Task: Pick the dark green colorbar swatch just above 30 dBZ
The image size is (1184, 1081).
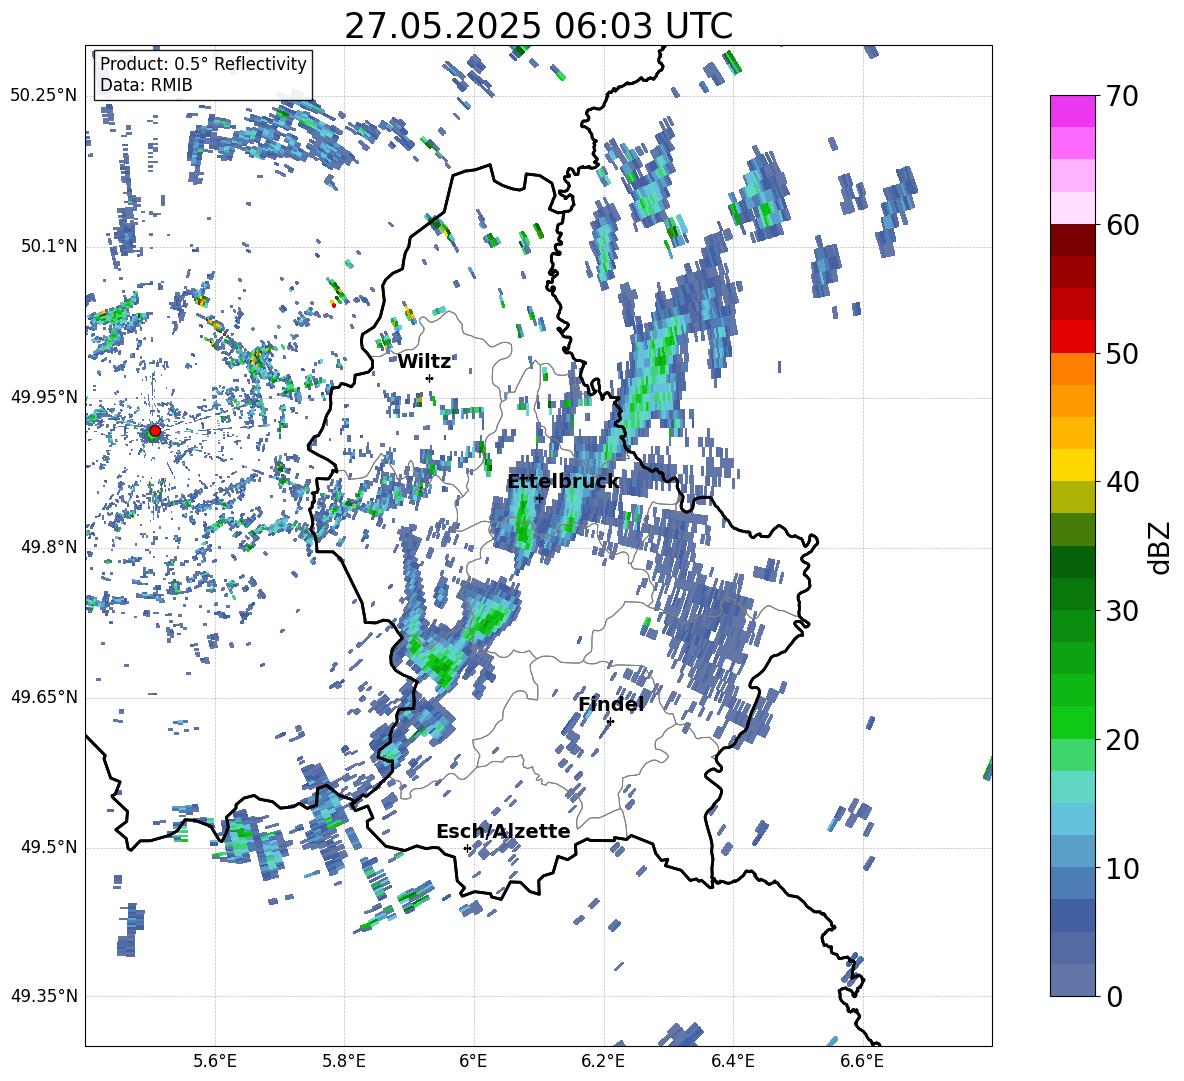Action: (1072, 594)
